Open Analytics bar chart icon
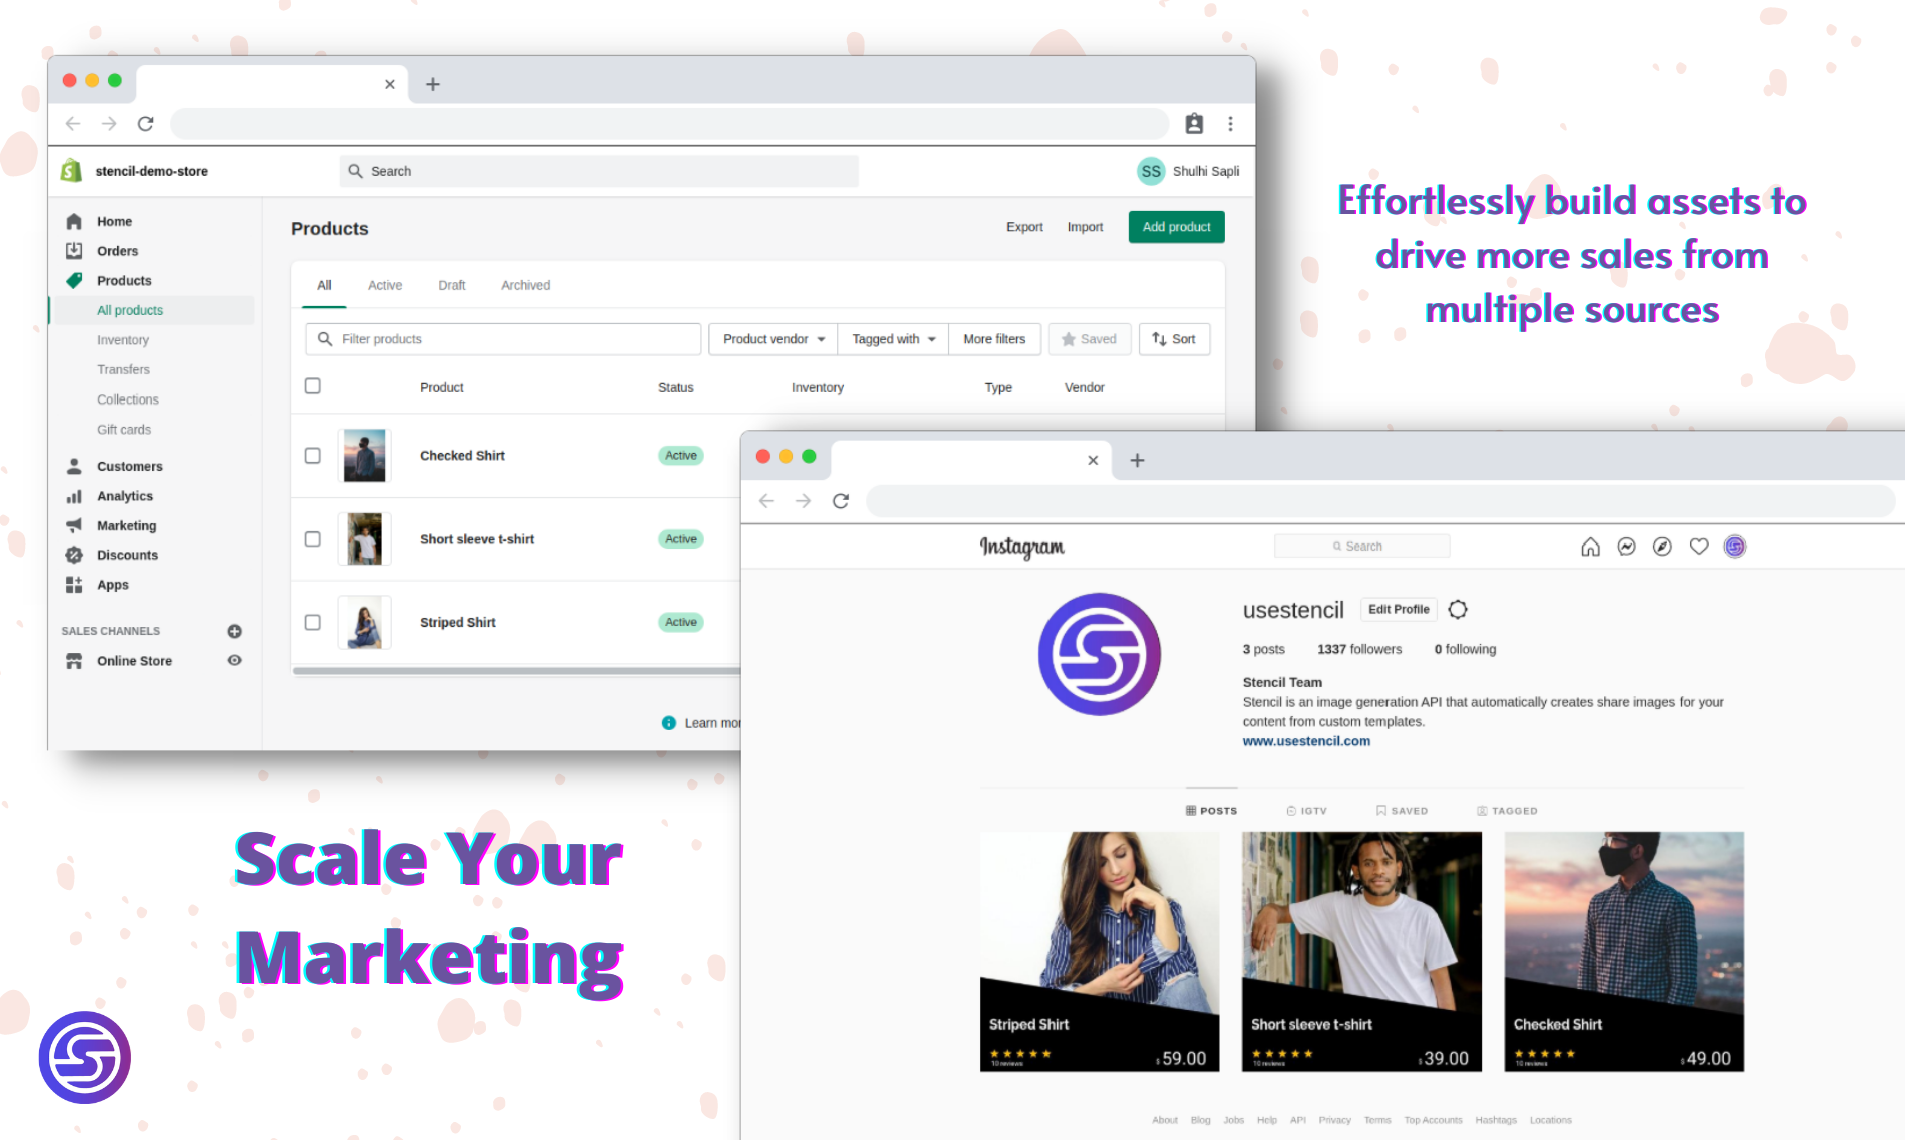This screenshot has height=1140, width=1905. pyautogui.click(x=74, y=496)
